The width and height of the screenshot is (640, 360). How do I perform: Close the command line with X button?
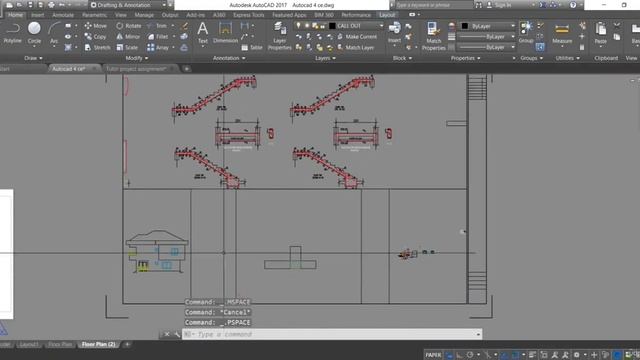pyautogui.click(x=167, y=334)
